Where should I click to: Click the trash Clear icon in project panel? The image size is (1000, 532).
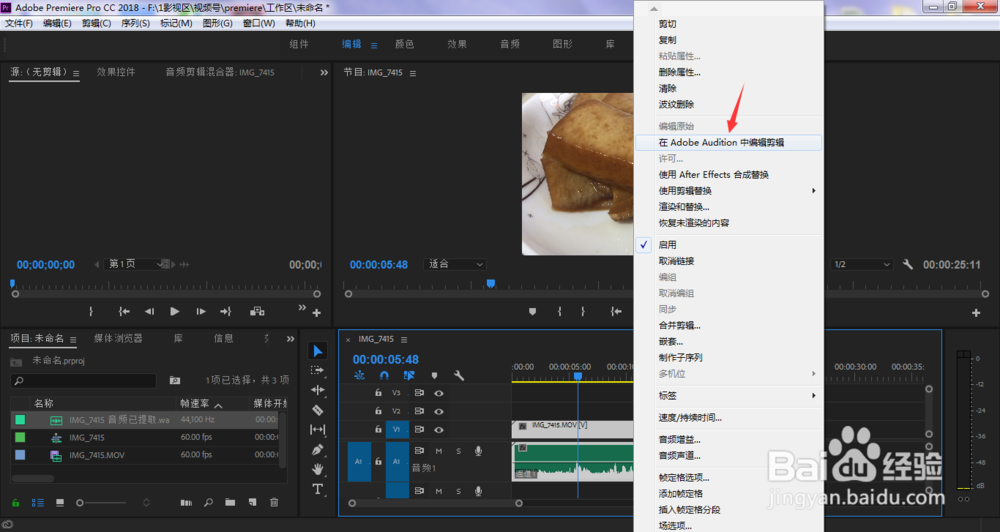[274, 503]
